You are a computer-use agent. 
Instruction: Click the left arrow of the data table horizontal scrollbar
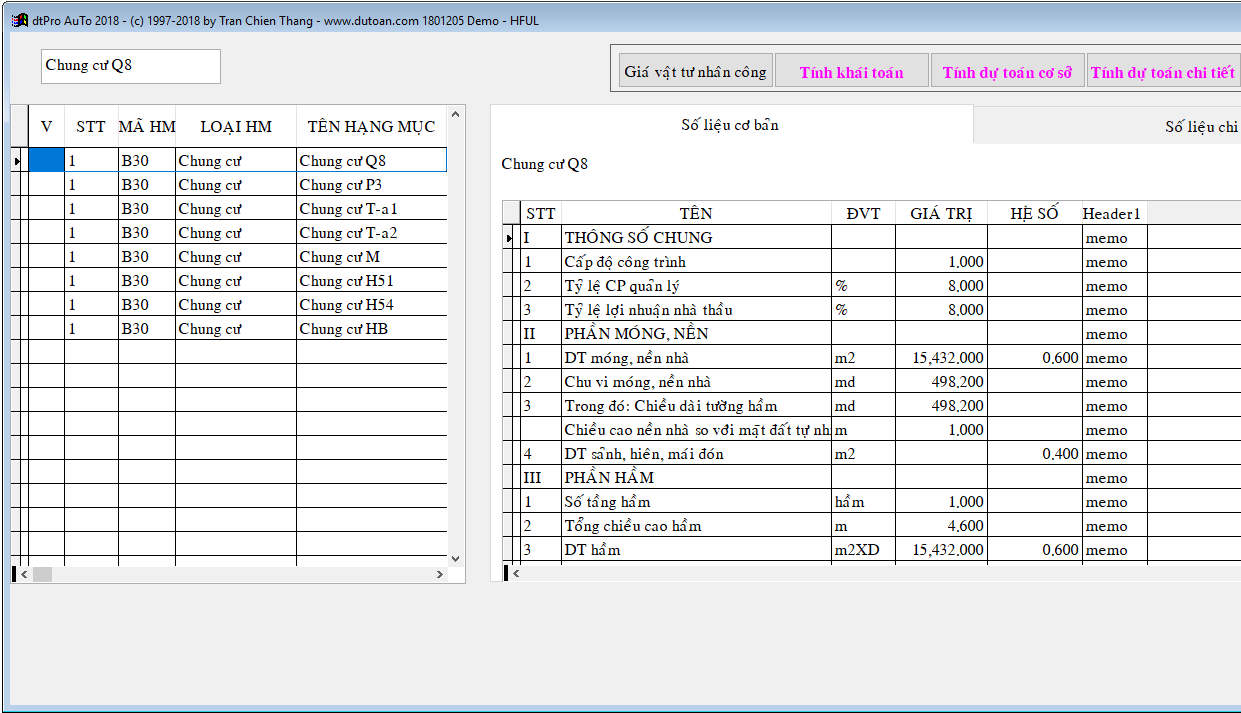516,573
